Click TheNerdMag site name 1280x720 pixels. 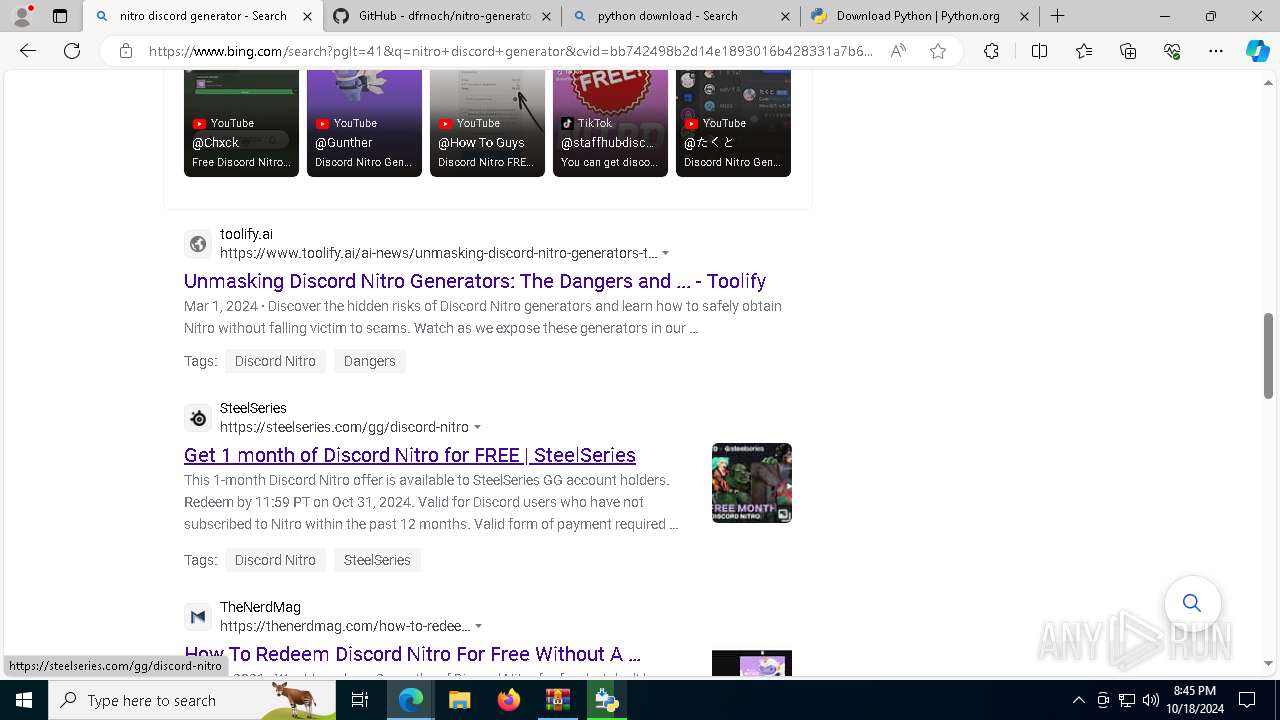pyautogui.click(x=260, y=607)
